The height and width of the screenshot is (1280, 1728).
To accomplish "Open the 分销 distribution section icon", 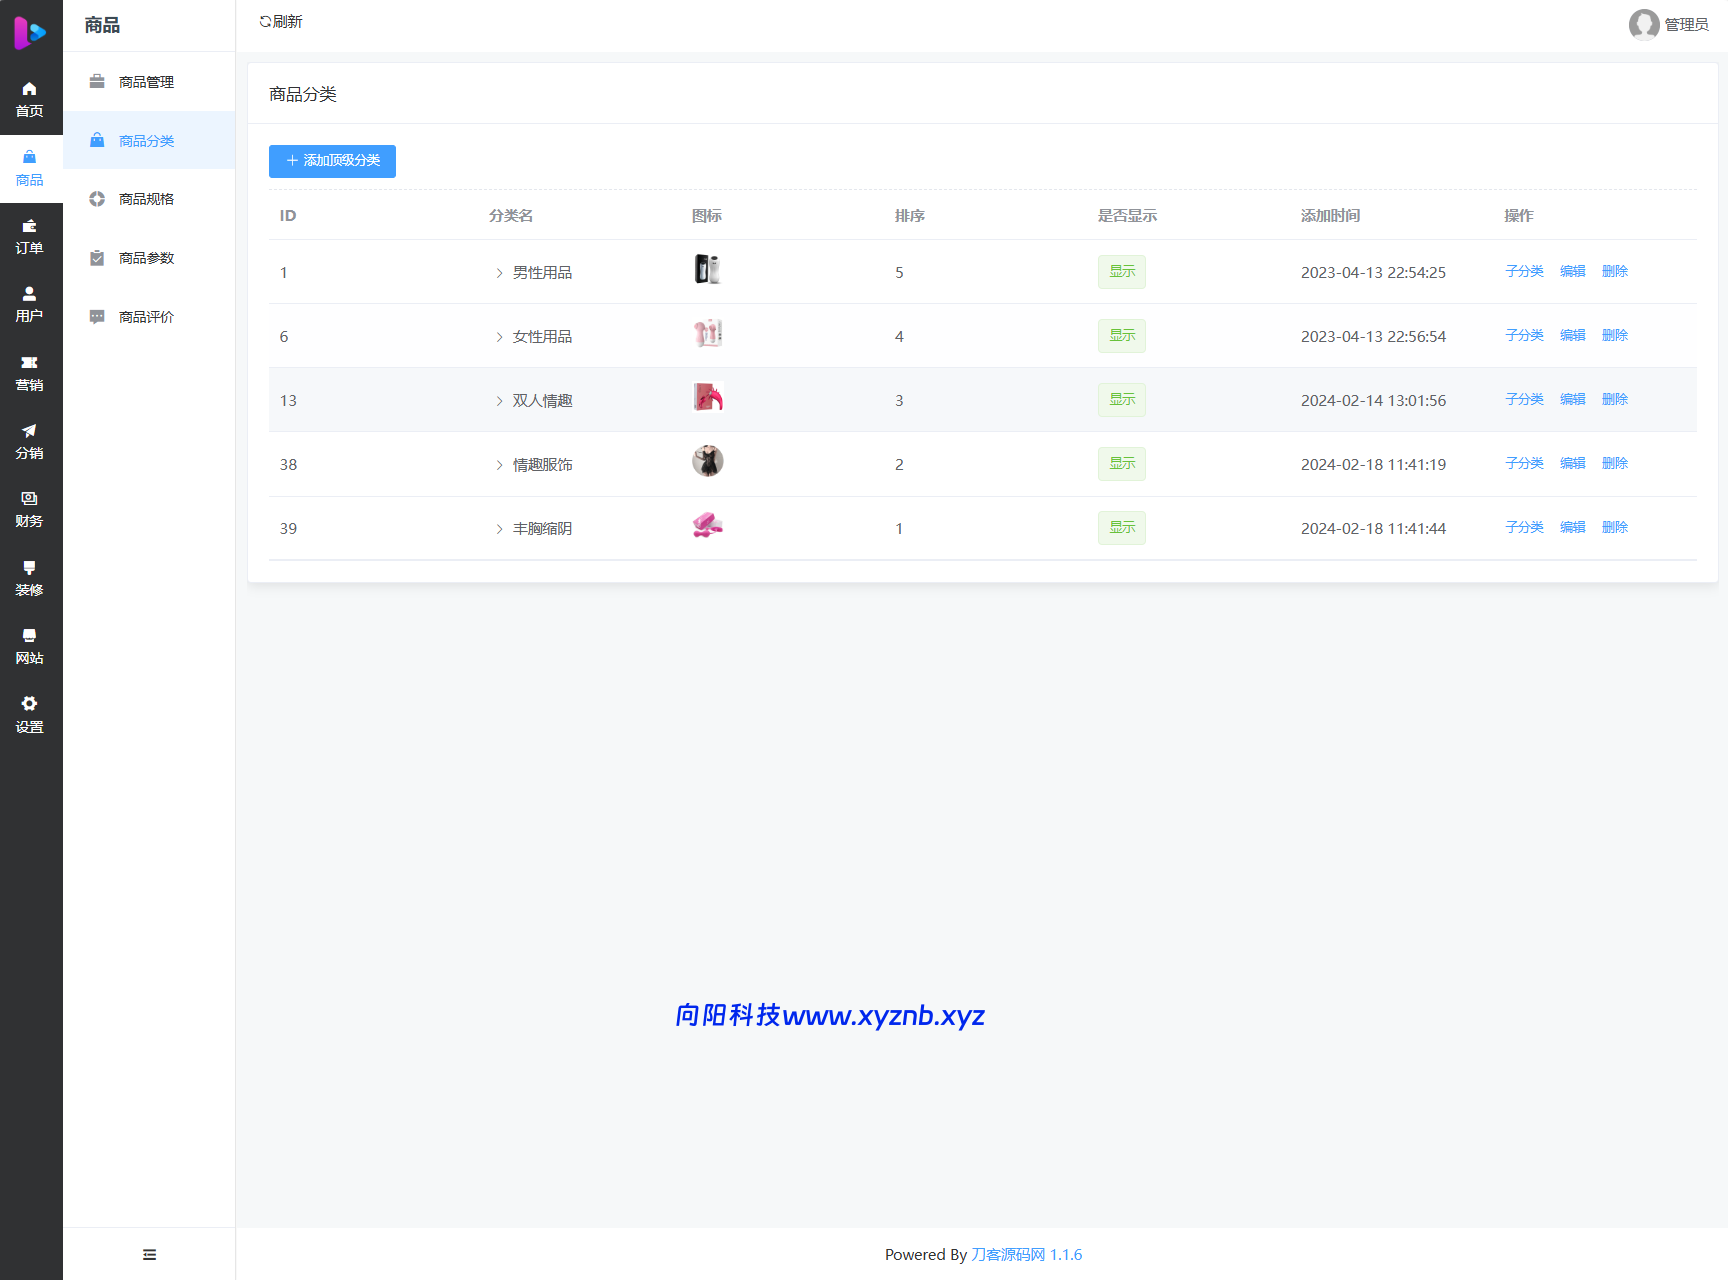I will 30,432.
